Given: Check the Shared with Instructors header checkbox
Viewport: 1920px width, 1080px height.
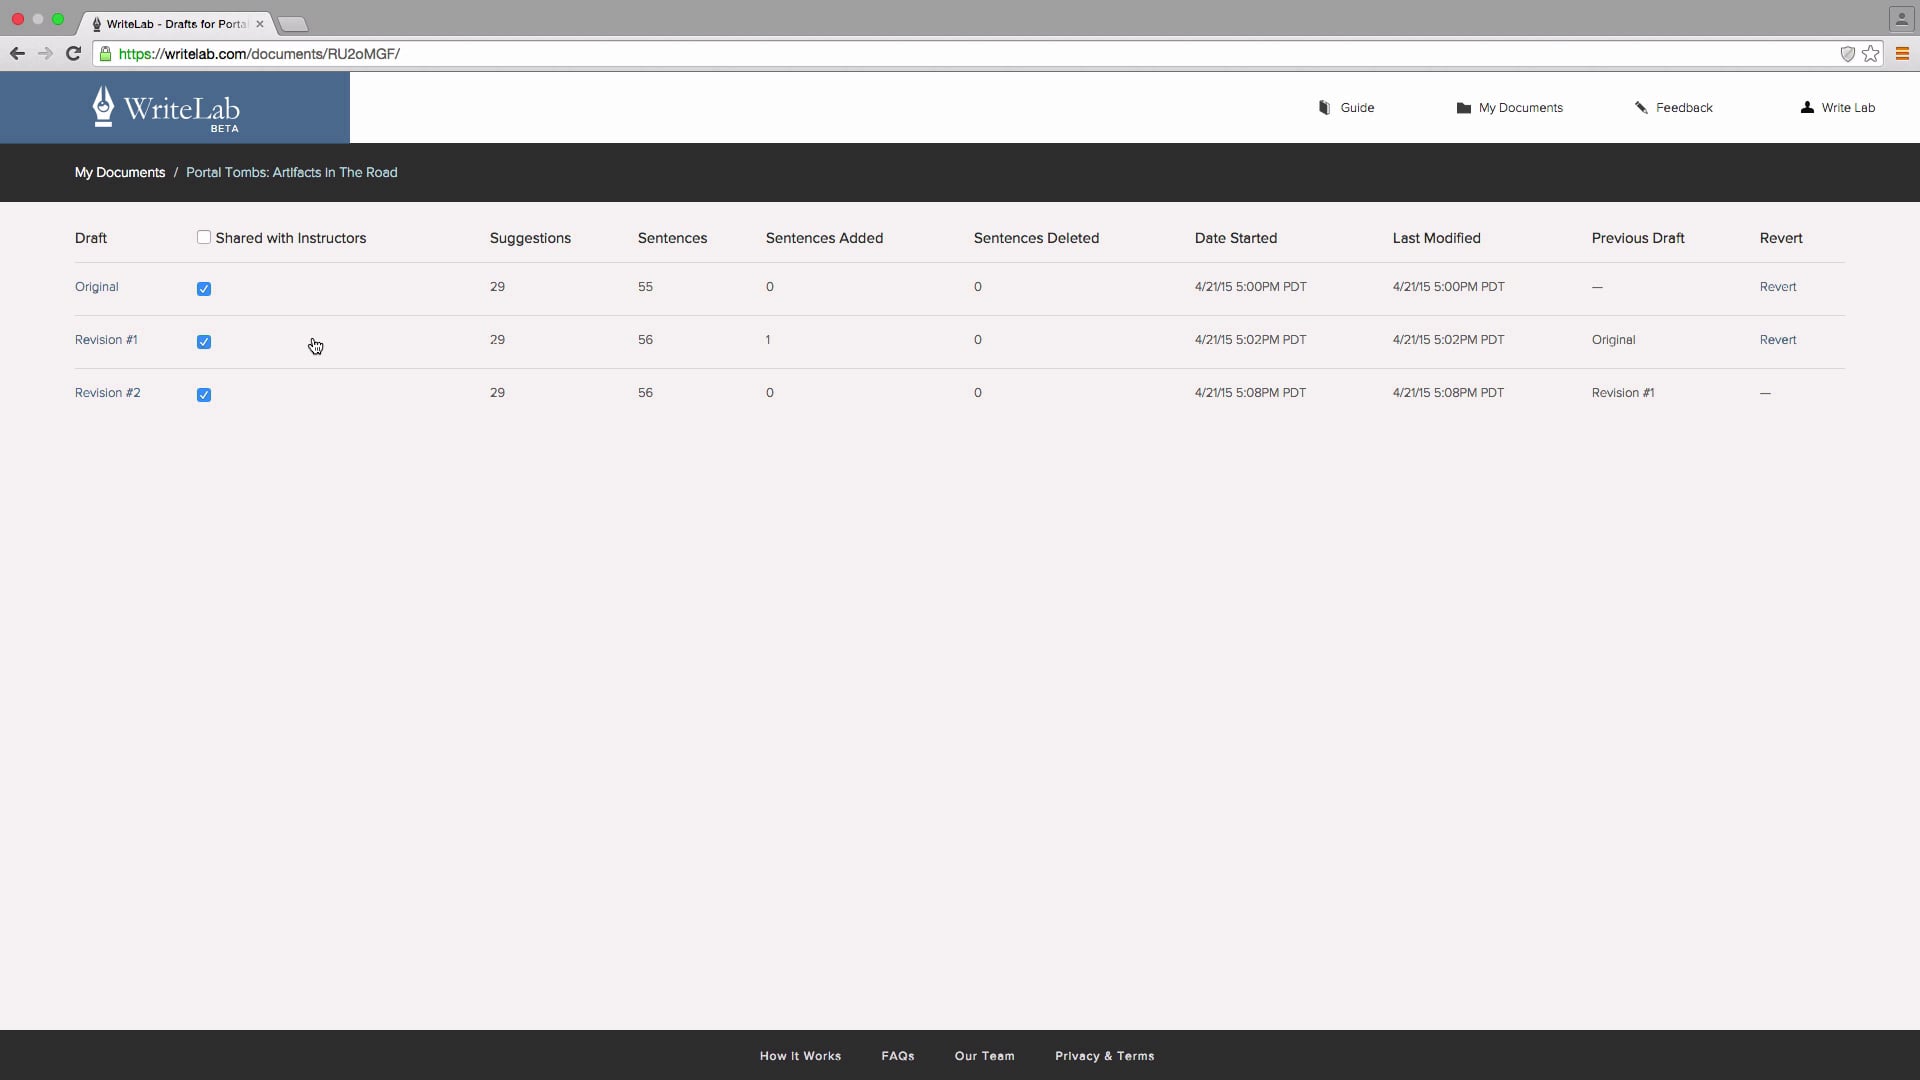Looking at the screenshot, I should [204, 238].
